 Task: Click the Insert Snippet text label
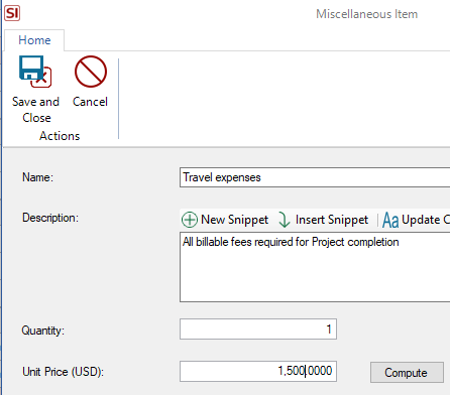point(332,220)
